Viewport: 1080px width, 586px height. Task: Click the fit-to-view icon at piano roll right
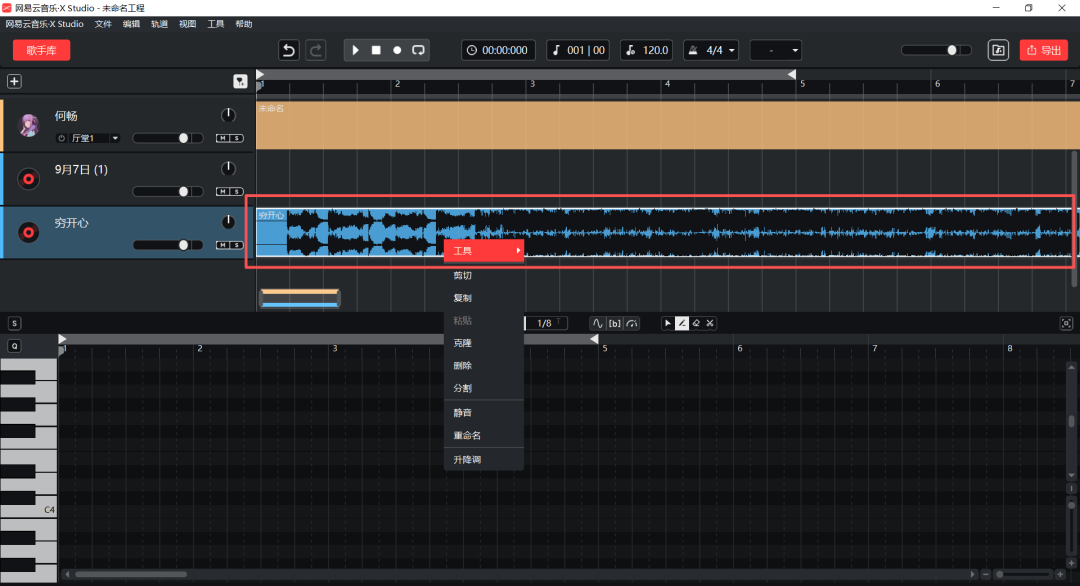[1067, 323]
